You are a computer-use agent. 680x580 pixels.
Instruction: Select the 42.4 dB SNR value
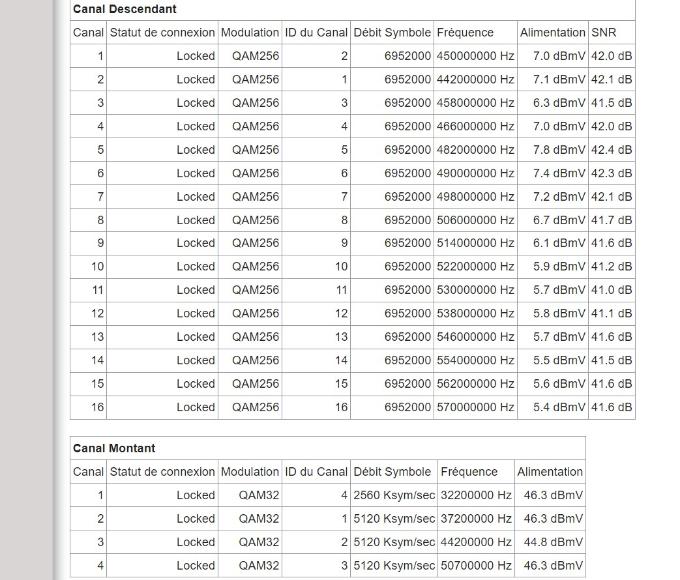(611, 150)
